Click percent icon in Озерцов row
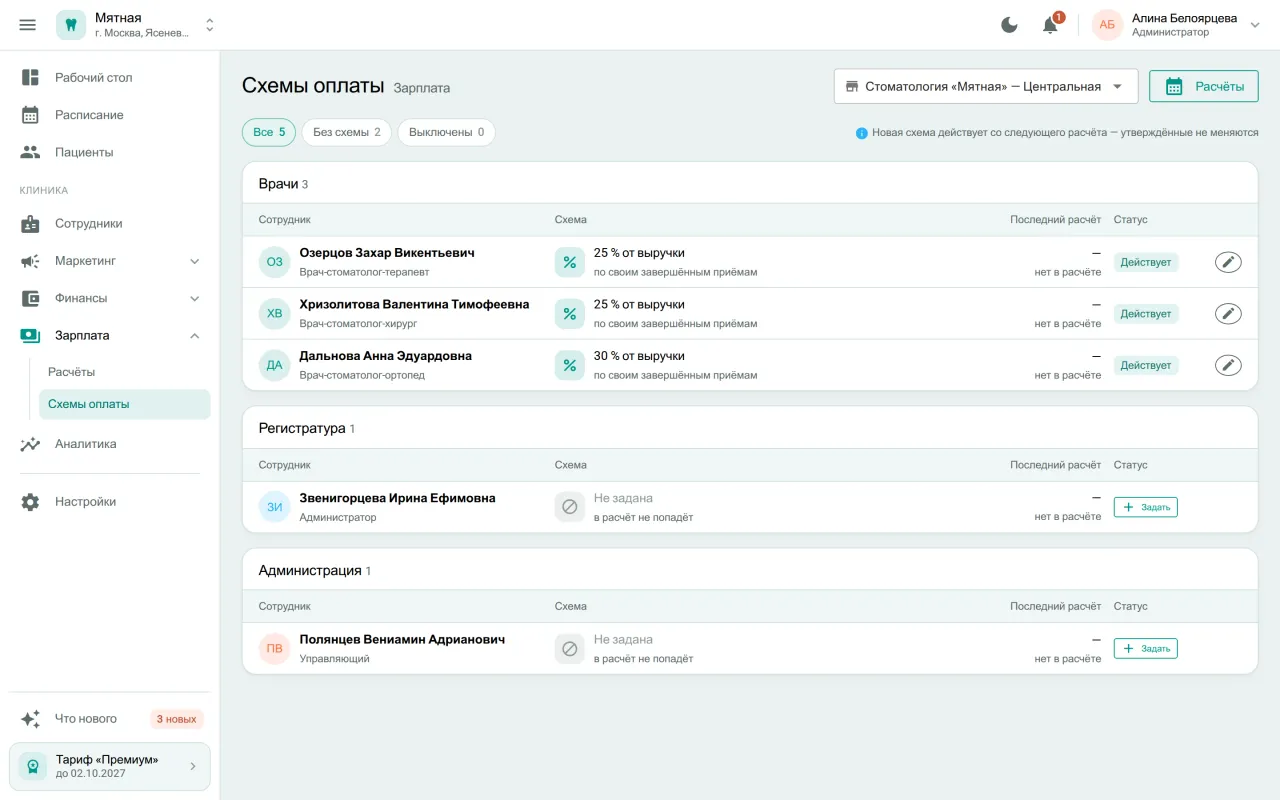Screen dimensions: 1280x800 [x=570, y=262]
